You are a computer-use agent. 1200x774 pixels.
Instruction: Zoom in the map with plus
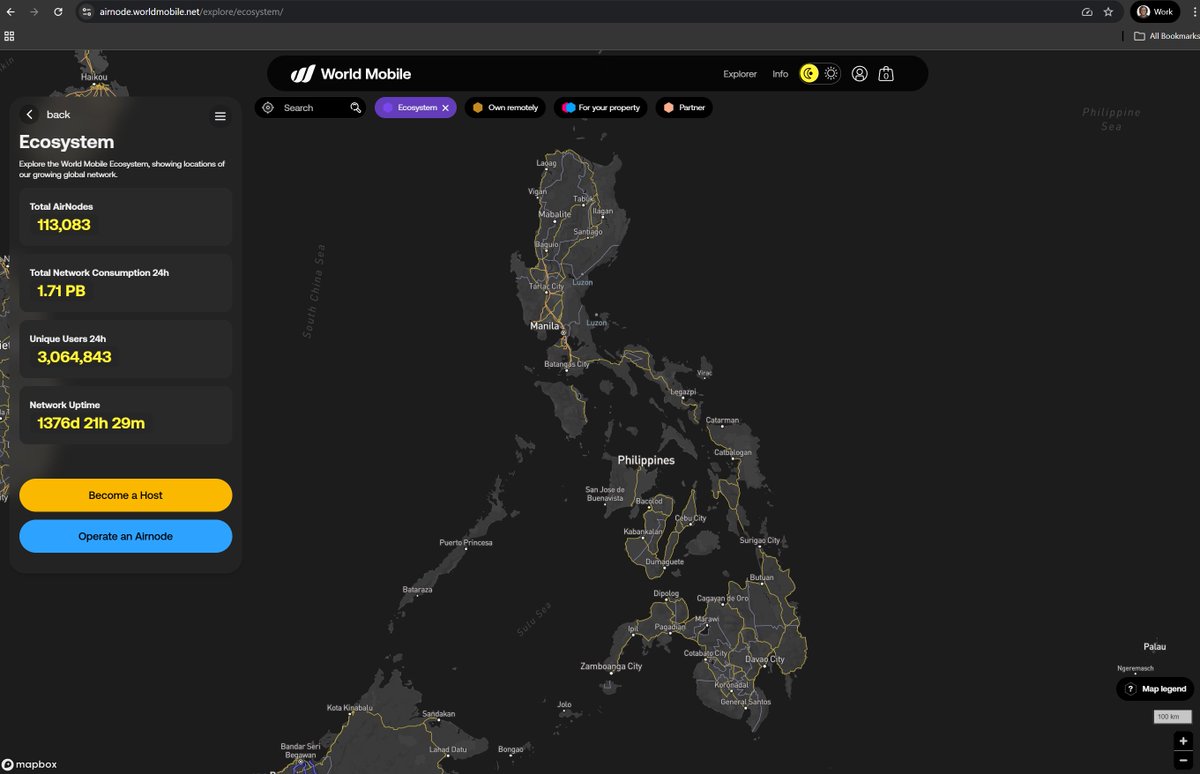pos(1183,742)
